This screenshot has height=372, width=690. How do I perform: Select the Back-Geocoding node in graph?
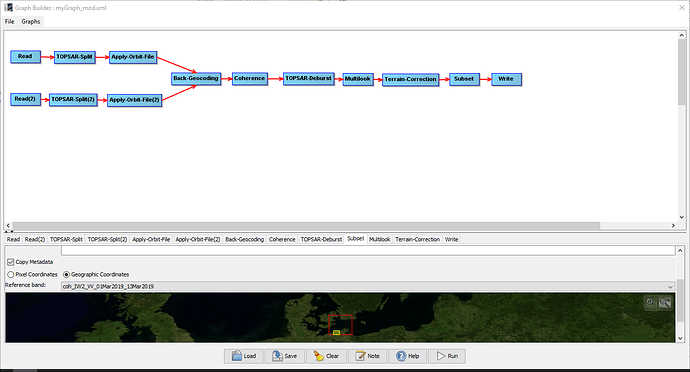196,78
